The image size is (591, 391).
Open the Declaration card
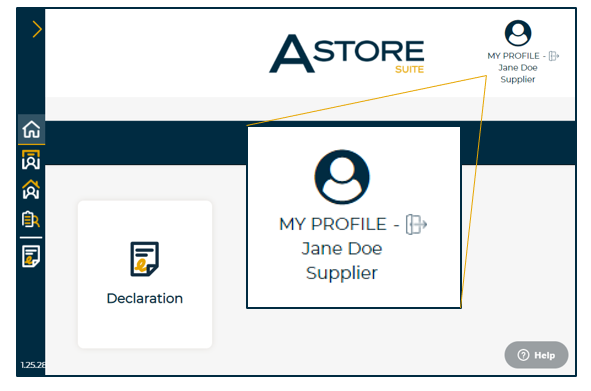tap(145, 274)
